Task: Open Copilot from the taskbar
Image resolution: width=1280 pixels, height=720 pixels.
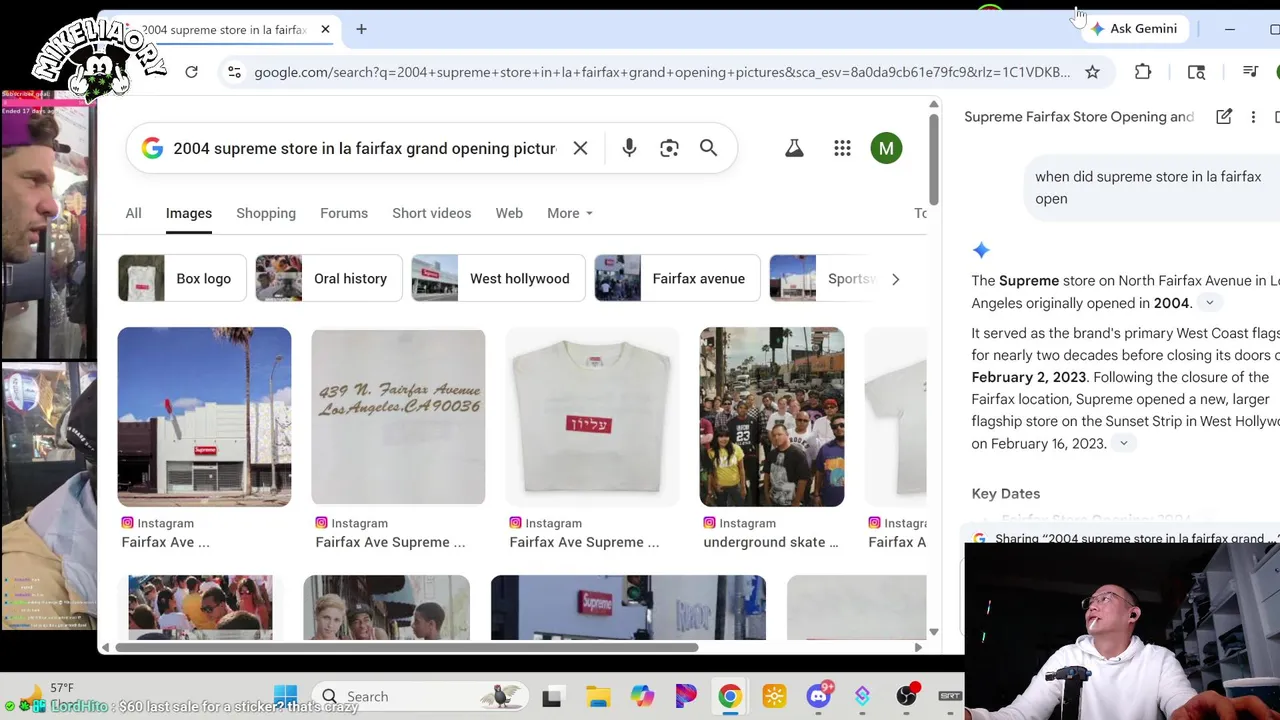Action: click(x=642, y=697)
